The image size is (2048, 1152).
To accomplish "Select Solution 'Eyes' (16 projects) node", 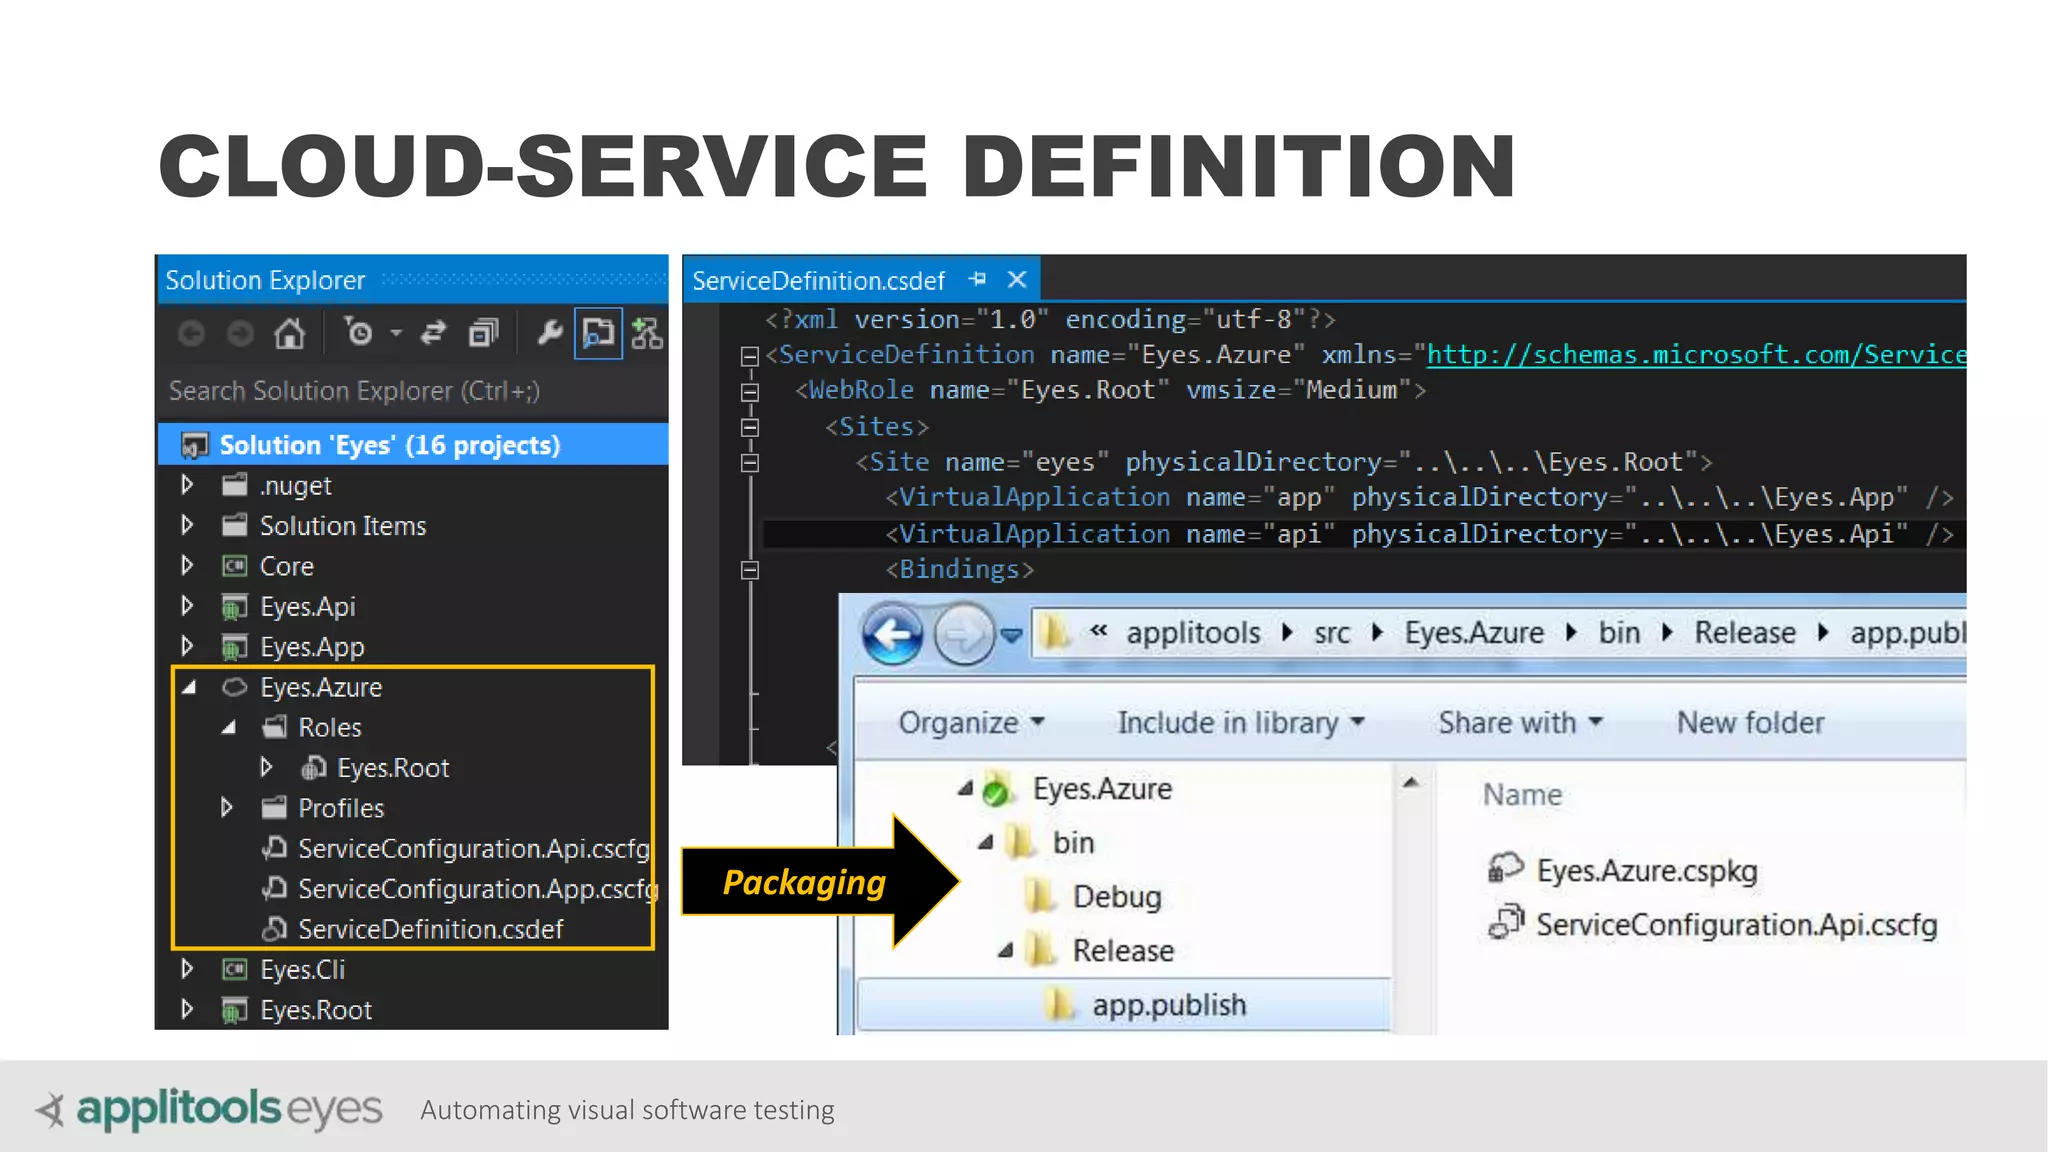I will coord(412,445).
